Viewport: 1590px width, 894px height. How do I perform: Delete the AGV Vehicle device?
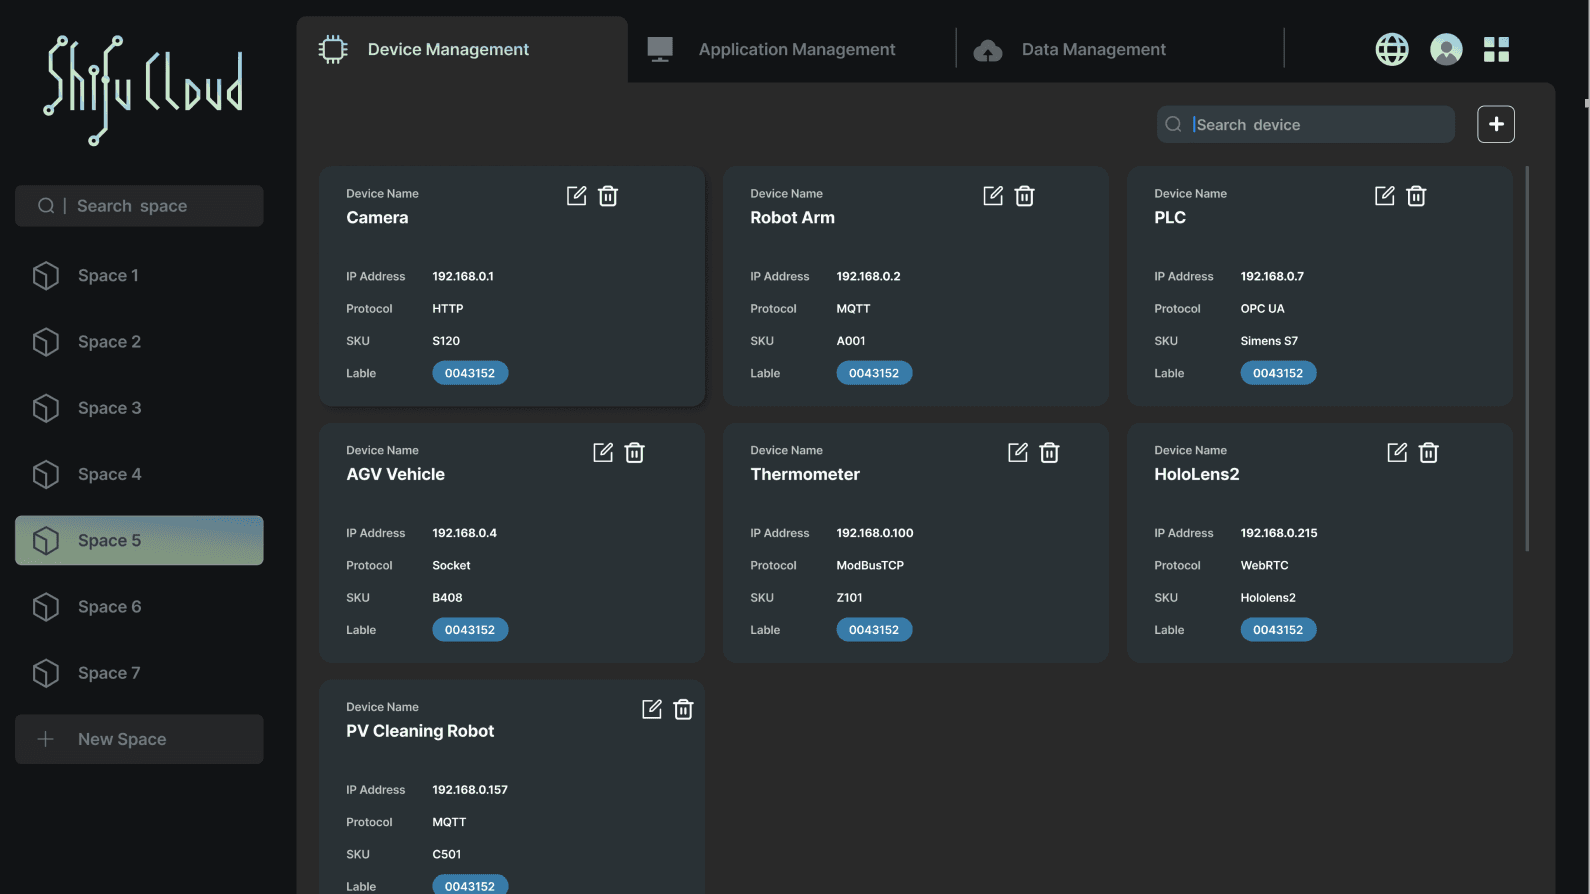(634, 453)
